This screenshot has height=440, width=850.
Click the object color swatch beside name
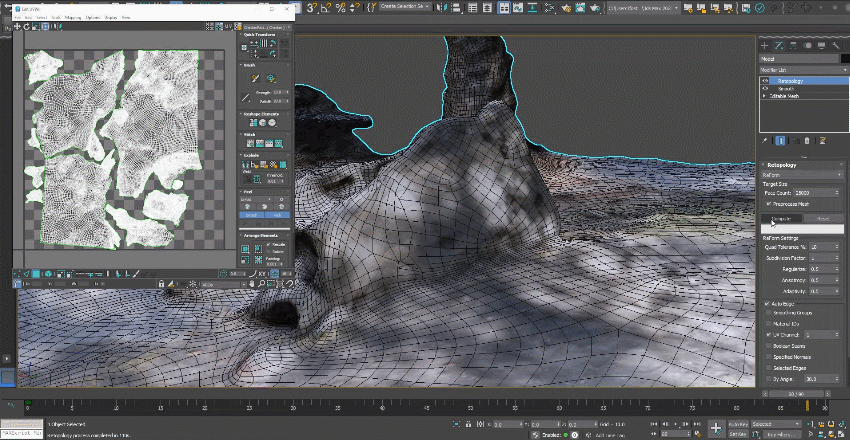[845, 59]
